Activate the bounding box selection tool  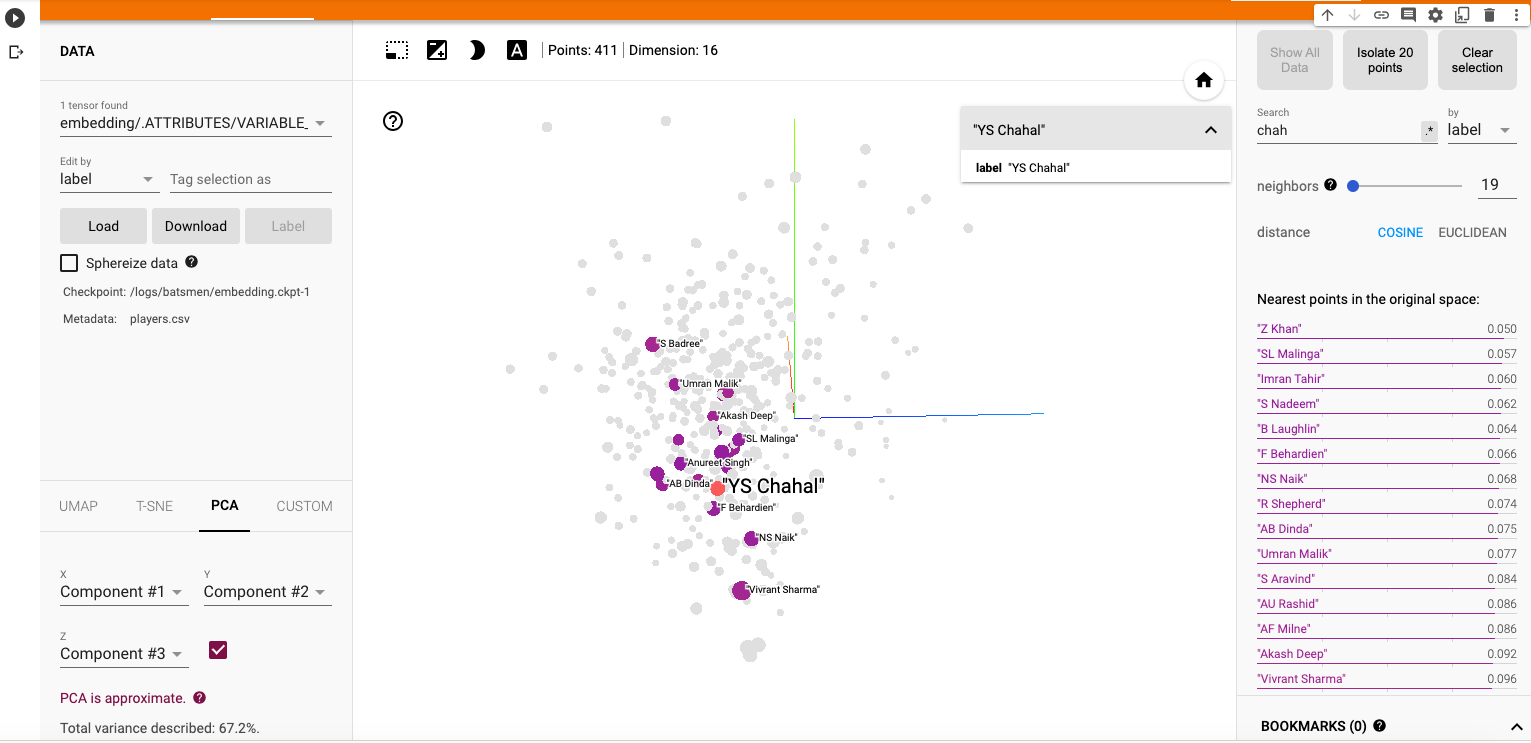click(397, 50)
